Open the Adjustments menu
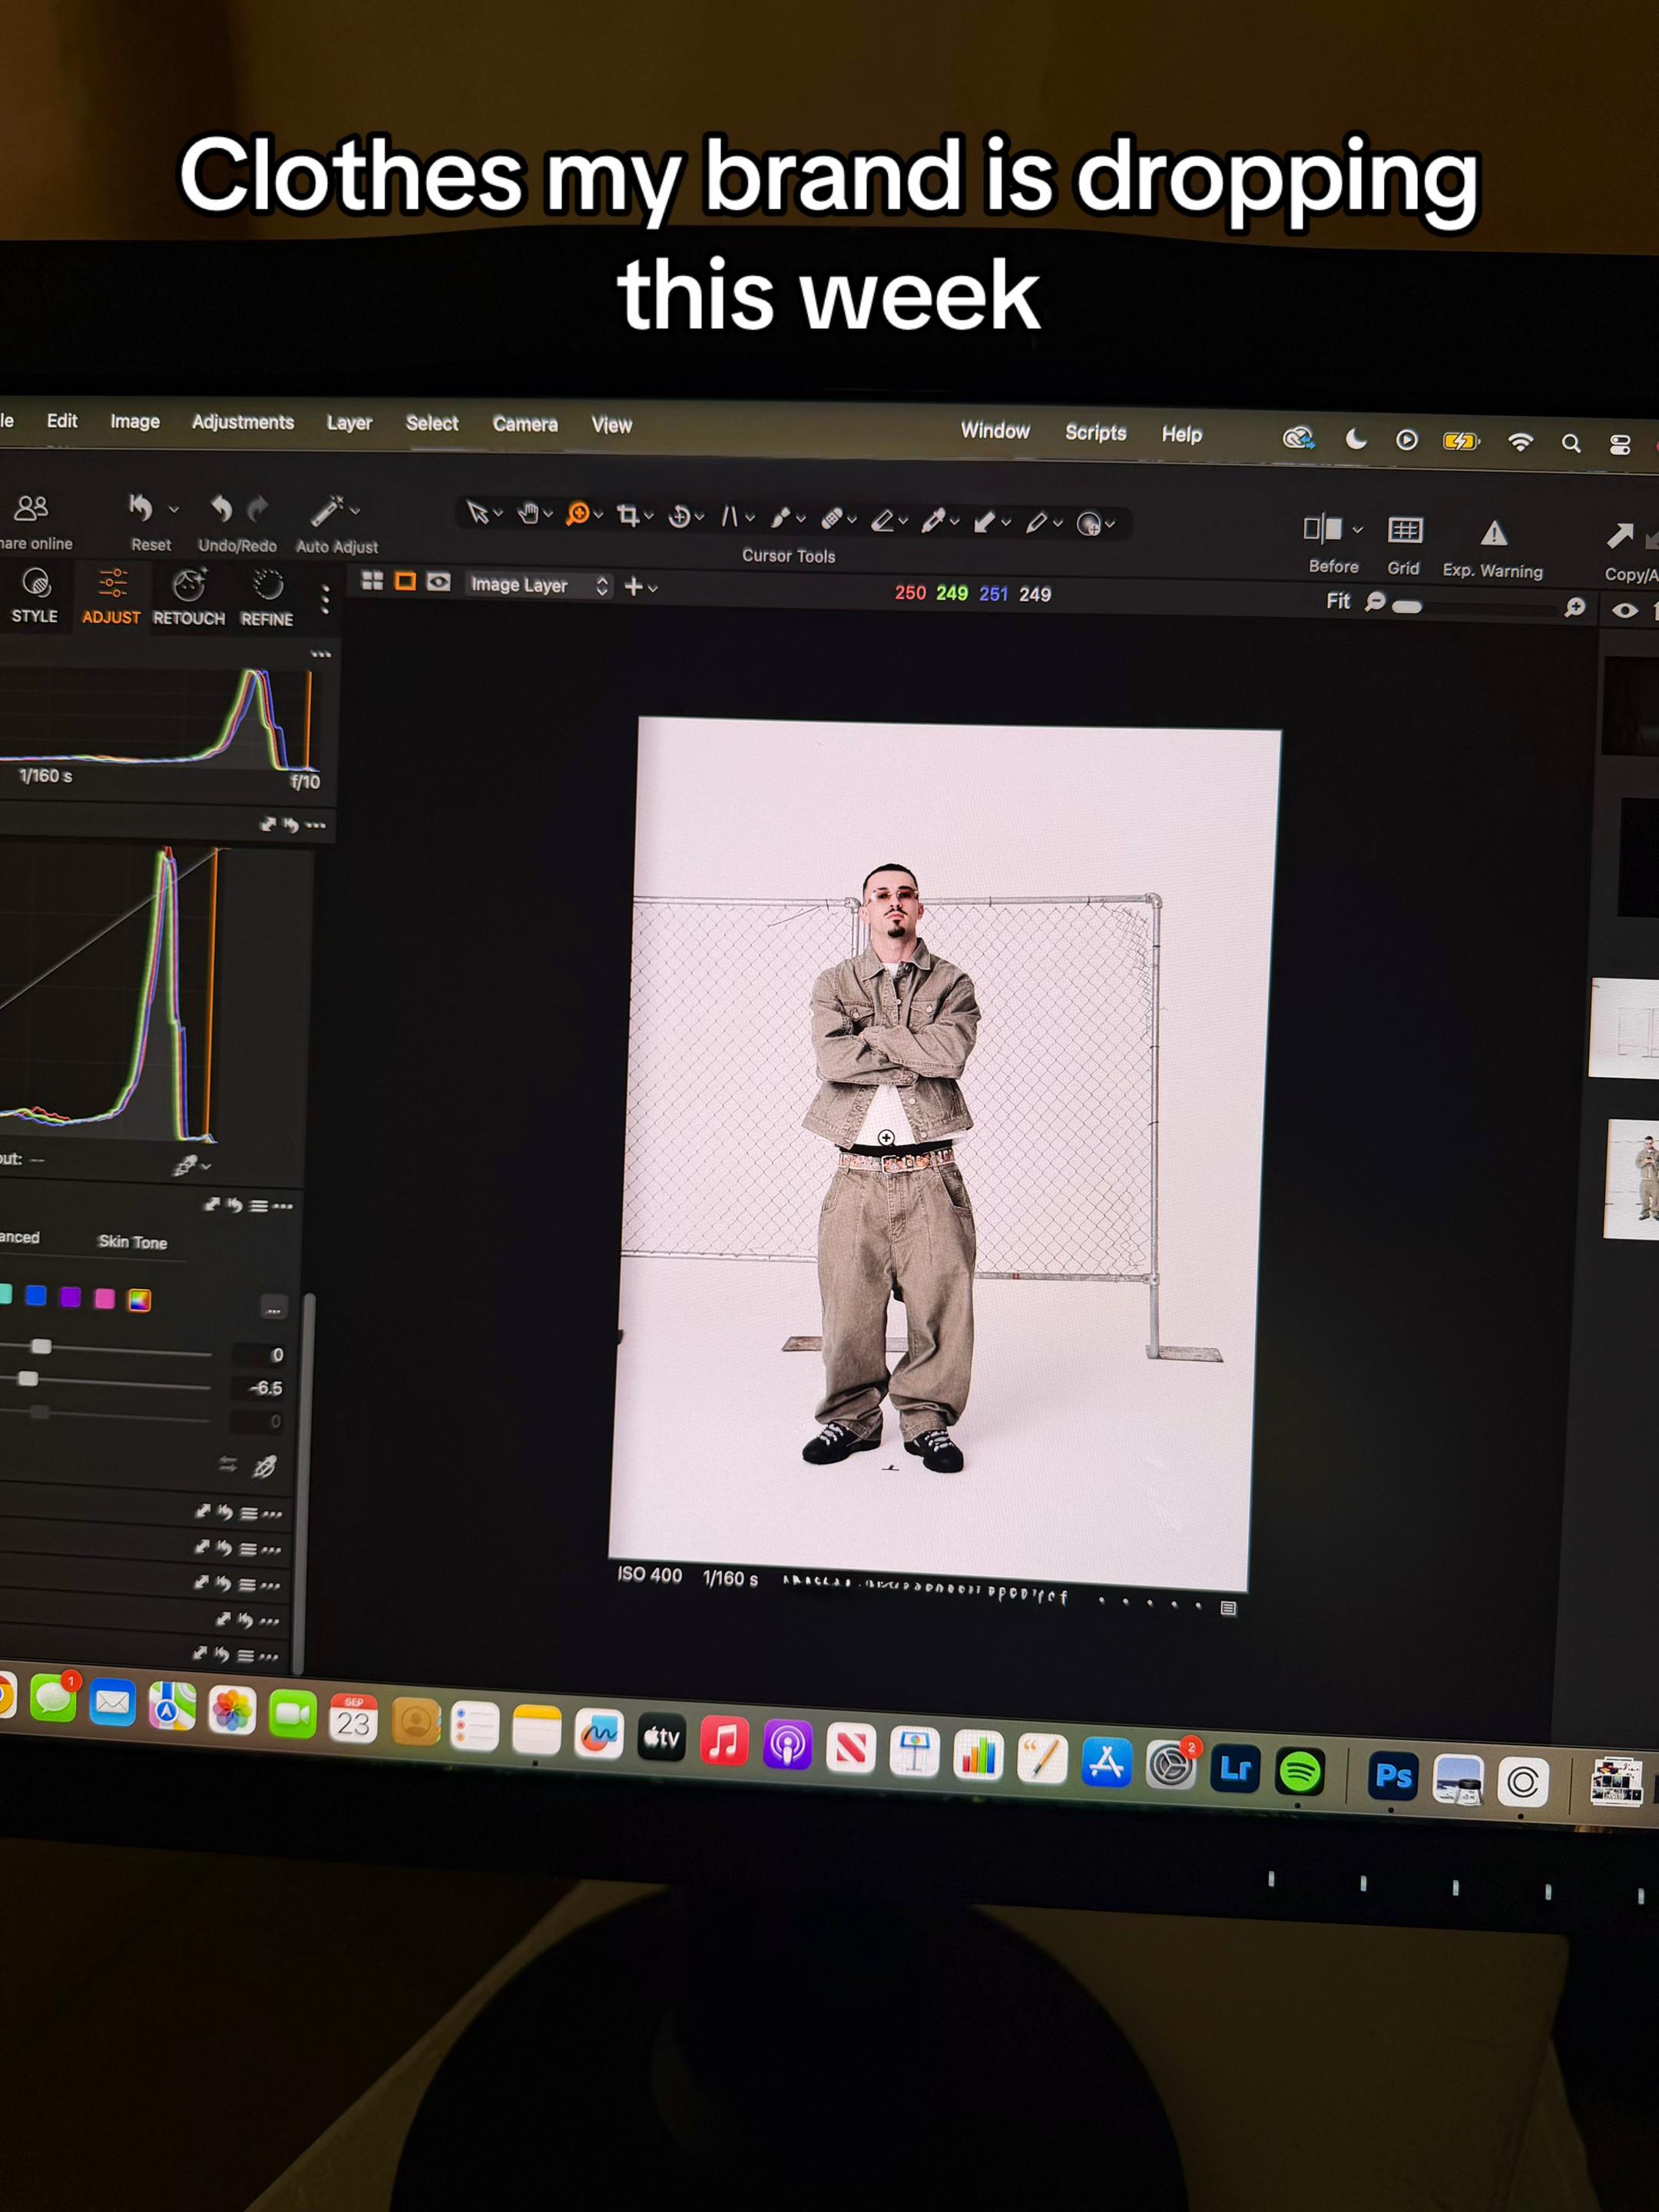This screenshot has width=1659, height=2212. point(243,422)
